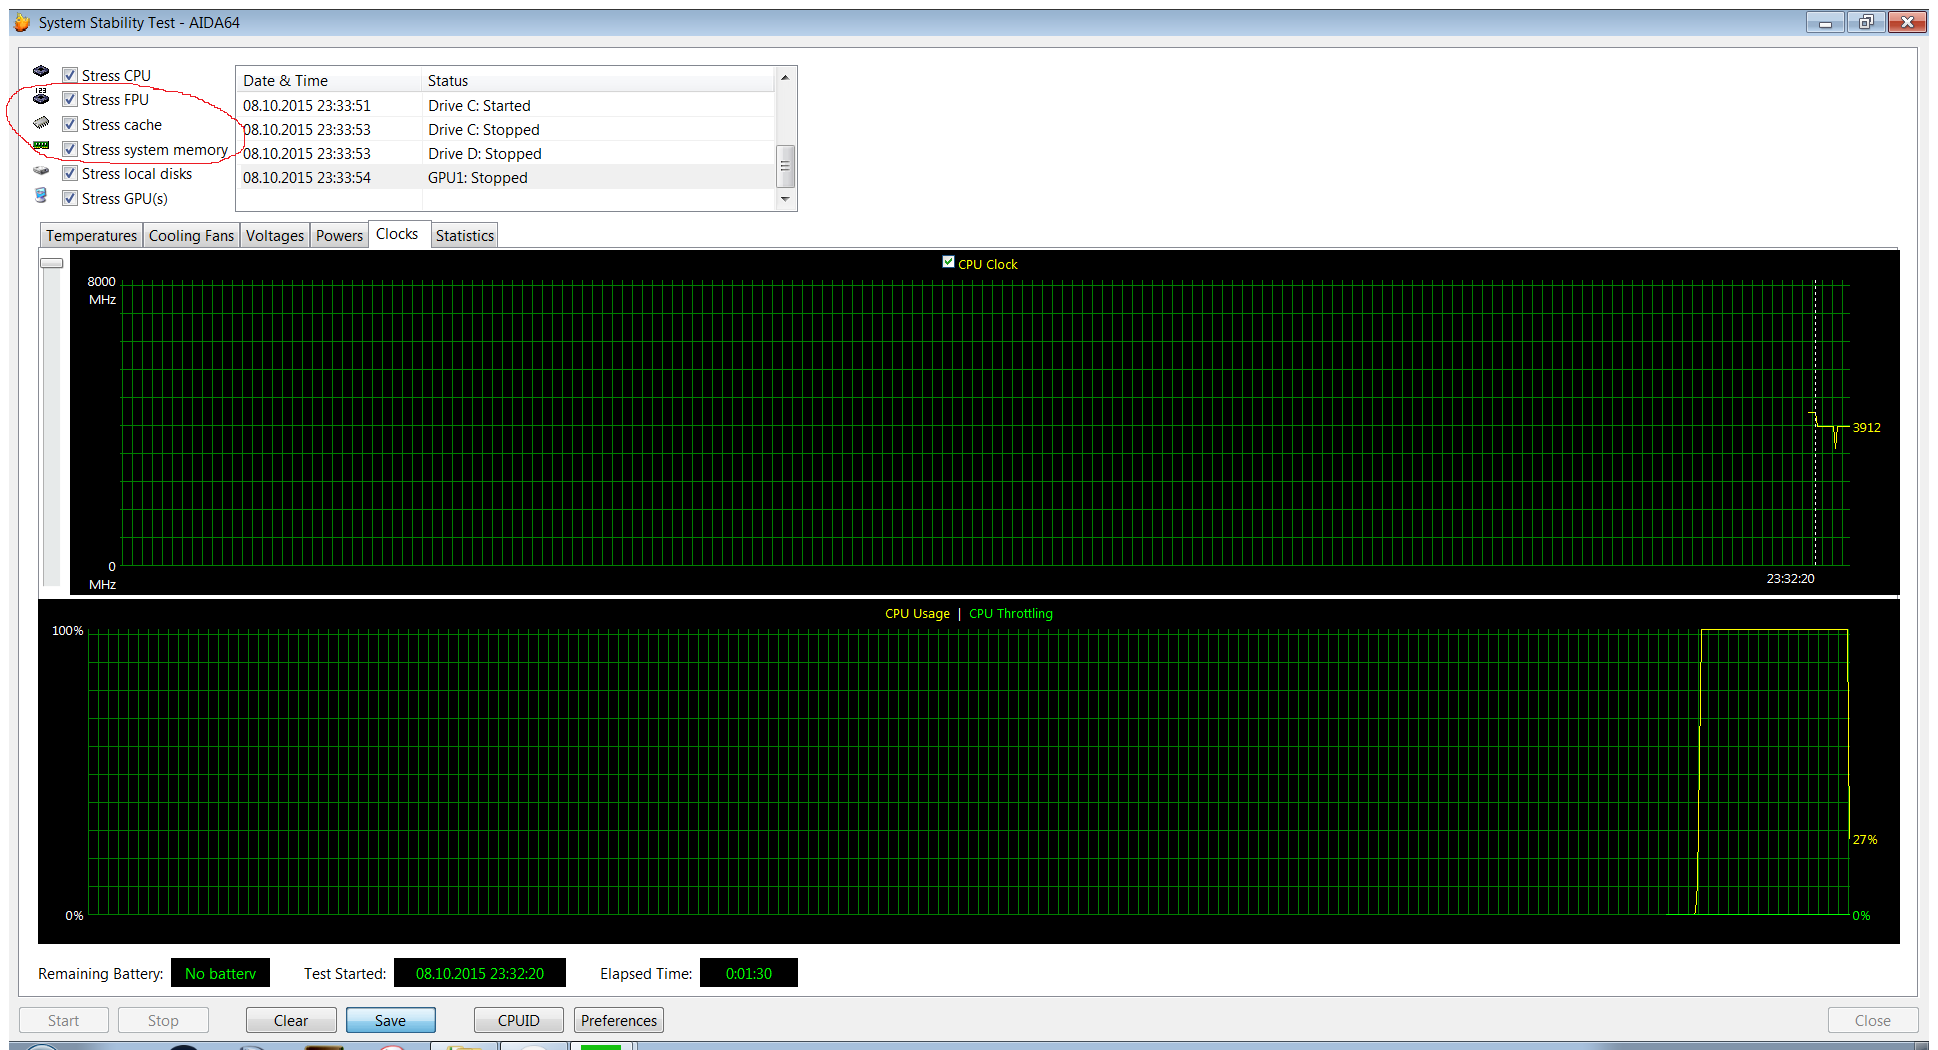This screenshot has height=1050, width=1938.
Task: Uncheck the Stress FPU checkbox
Action: 70,99
